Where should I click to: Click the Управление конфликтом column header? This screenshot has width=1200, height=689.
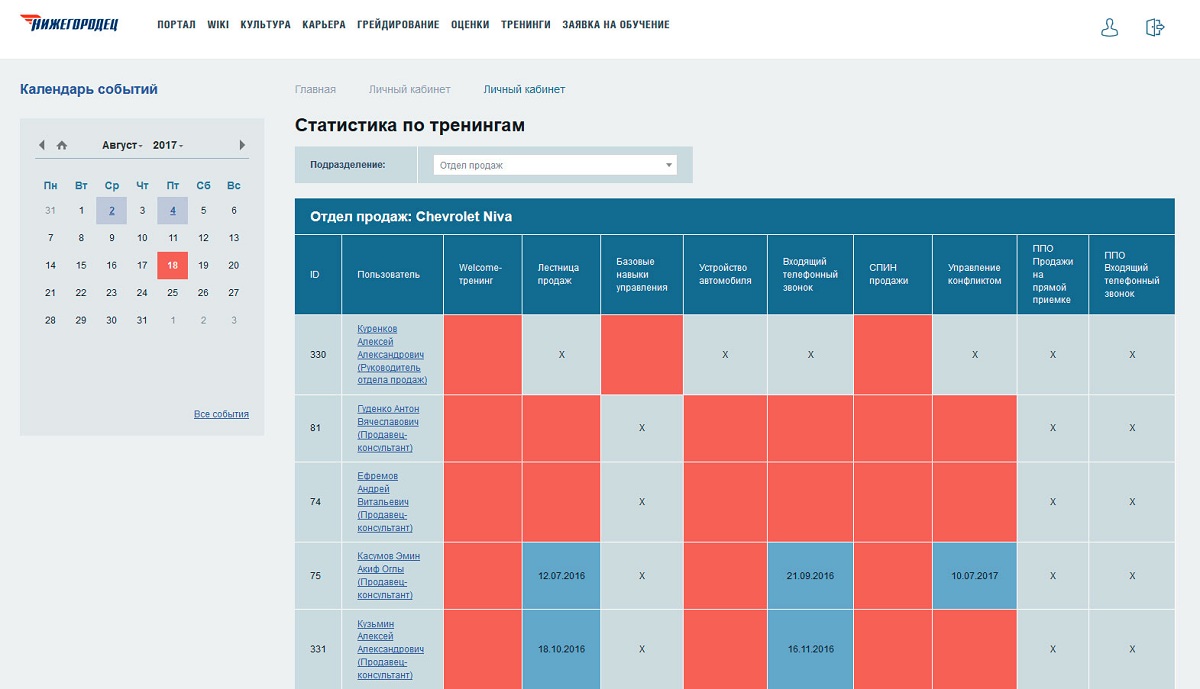(x=974, y=274)
